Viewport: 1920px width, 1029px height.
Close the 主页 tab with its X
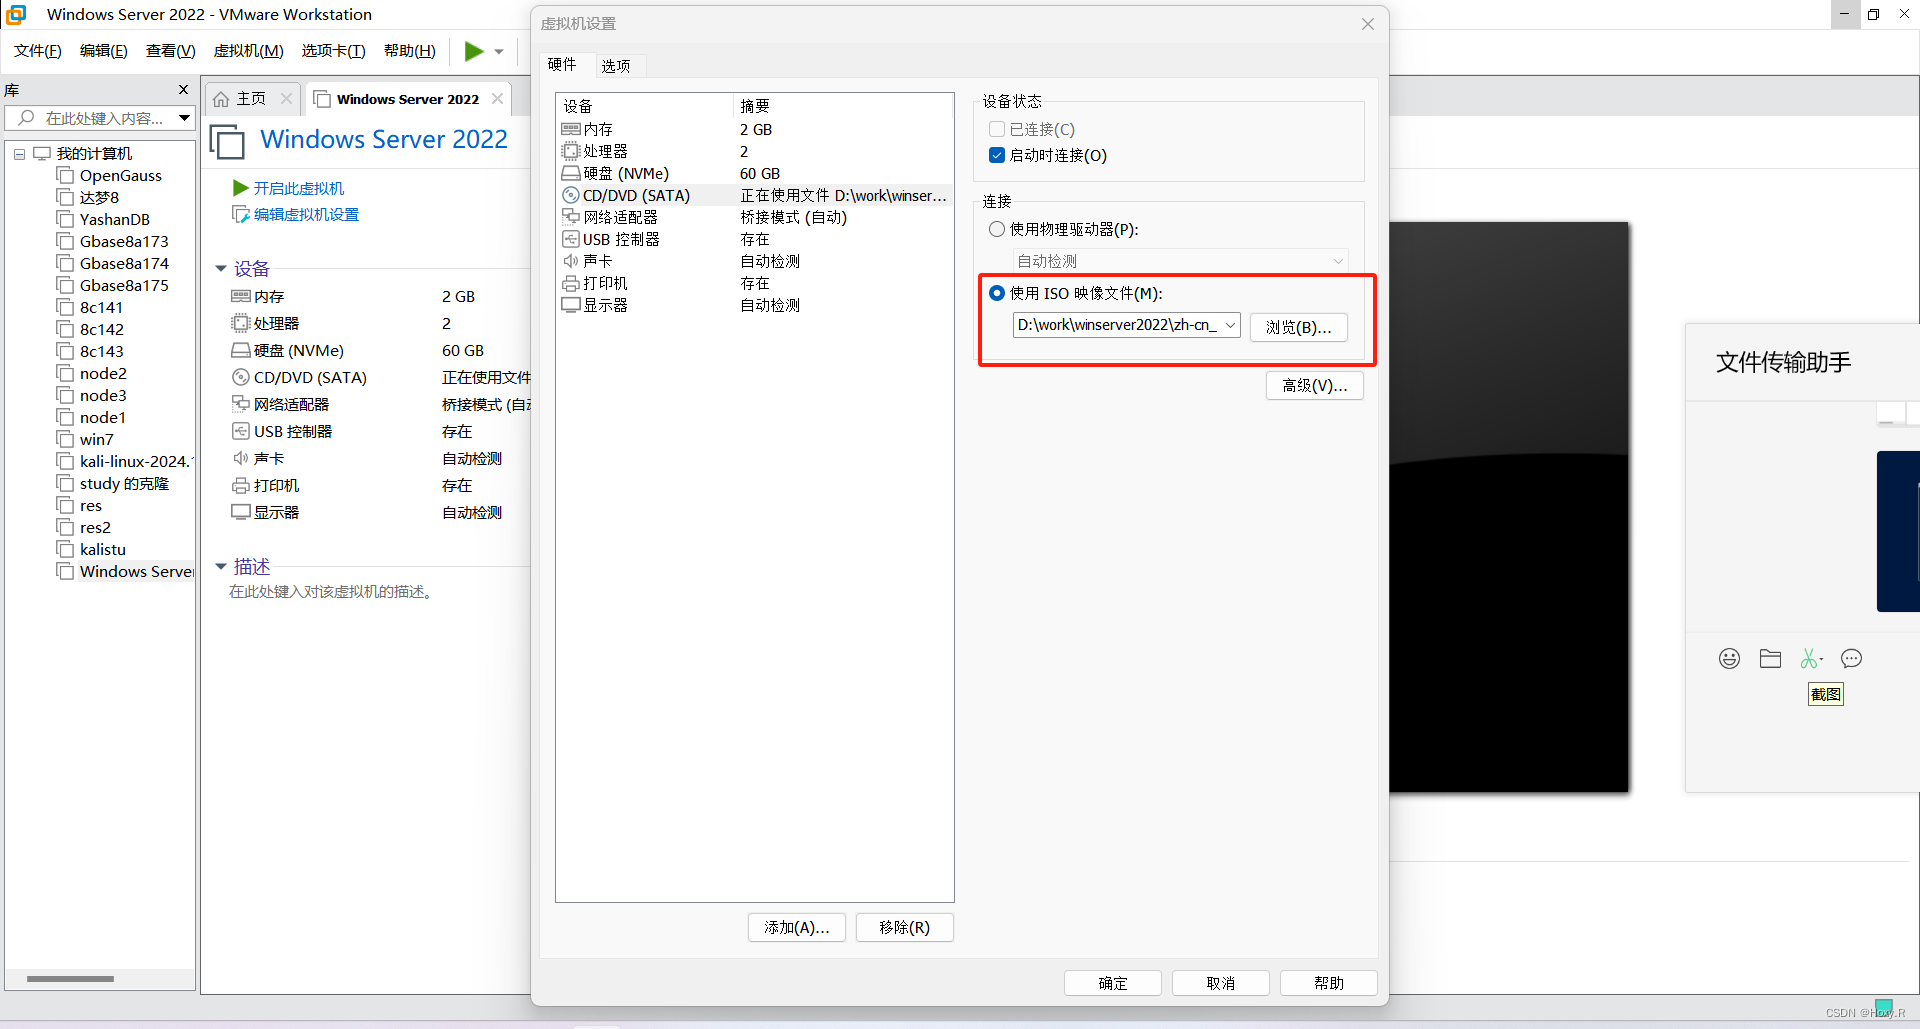pyautogui.click(x=286, y=99)
